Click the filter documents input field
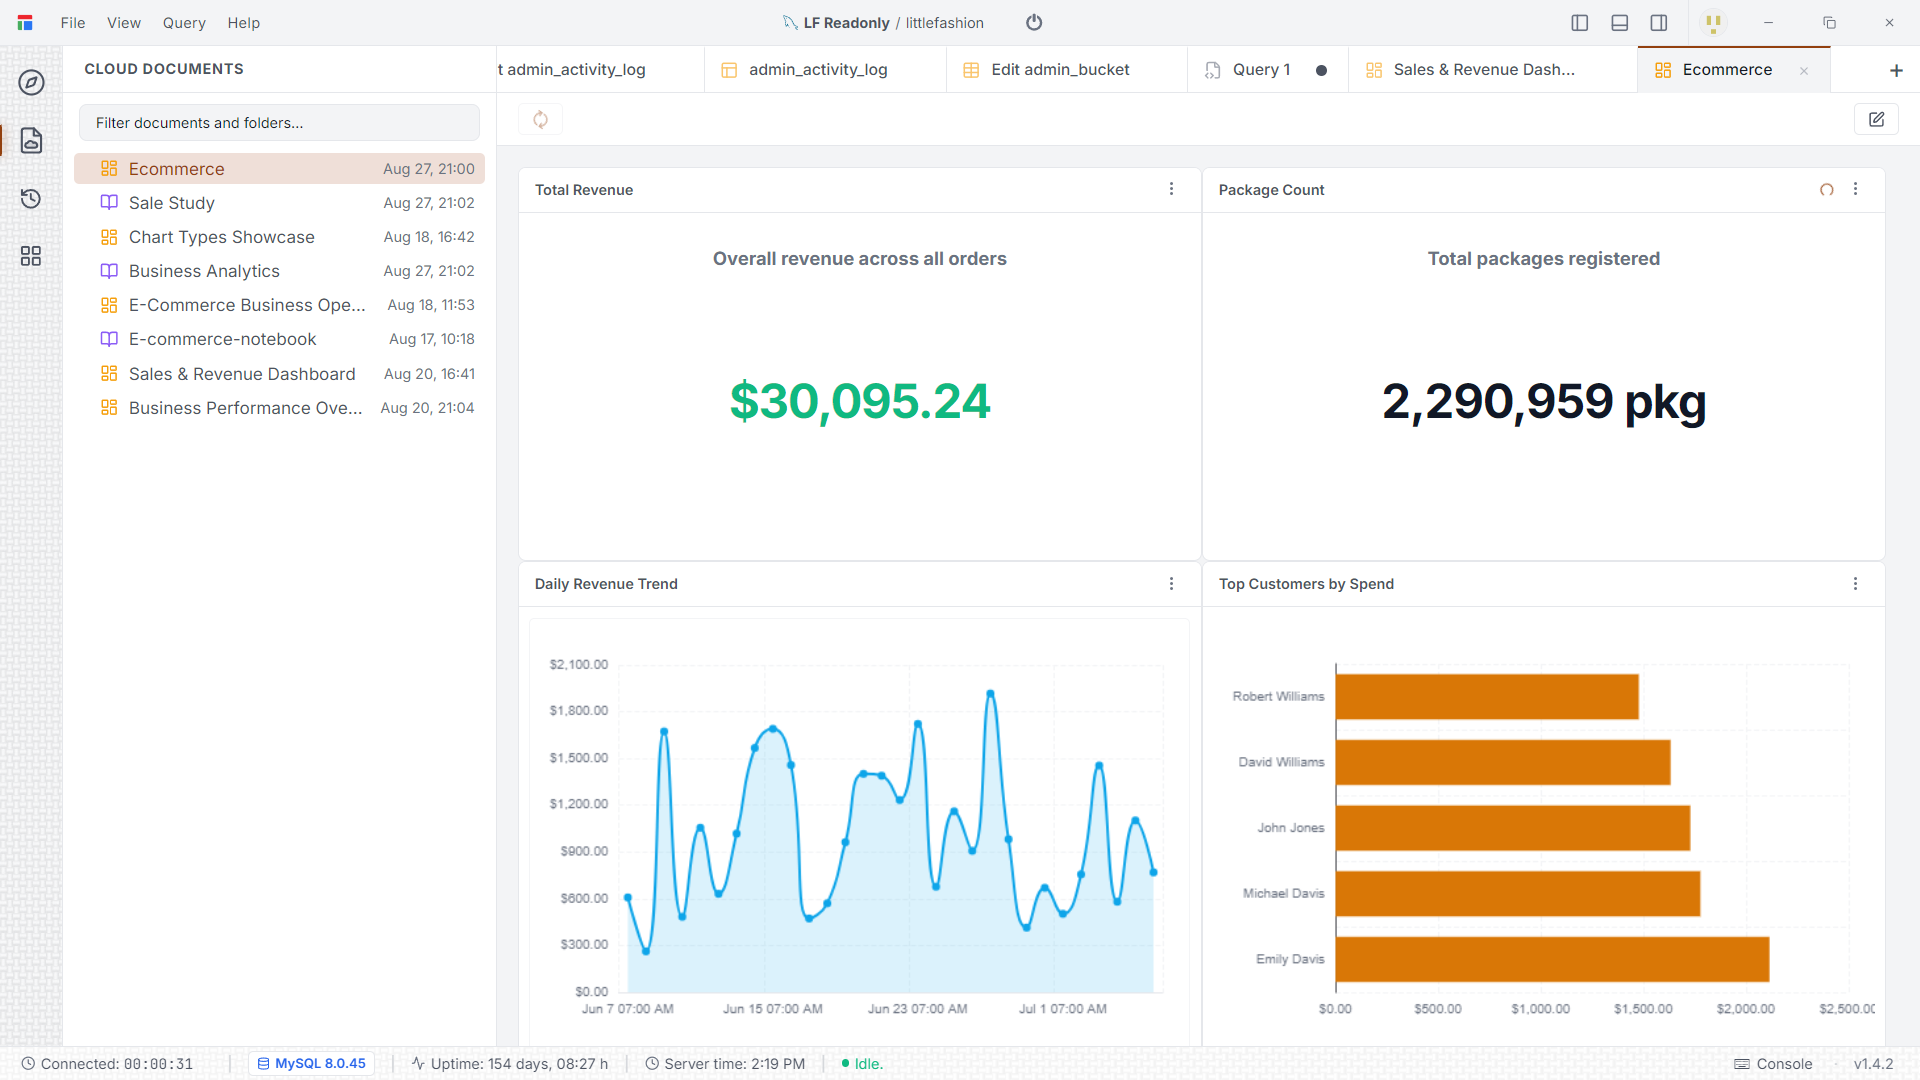The image size is (1920, 1080). click(x=279, y=123)
